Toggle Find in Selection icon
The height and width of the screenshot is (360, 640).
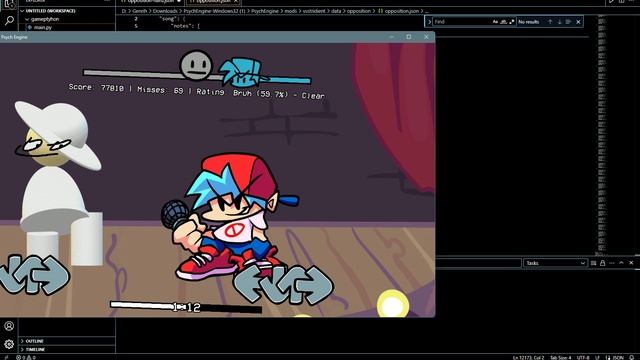click(568, 22)
